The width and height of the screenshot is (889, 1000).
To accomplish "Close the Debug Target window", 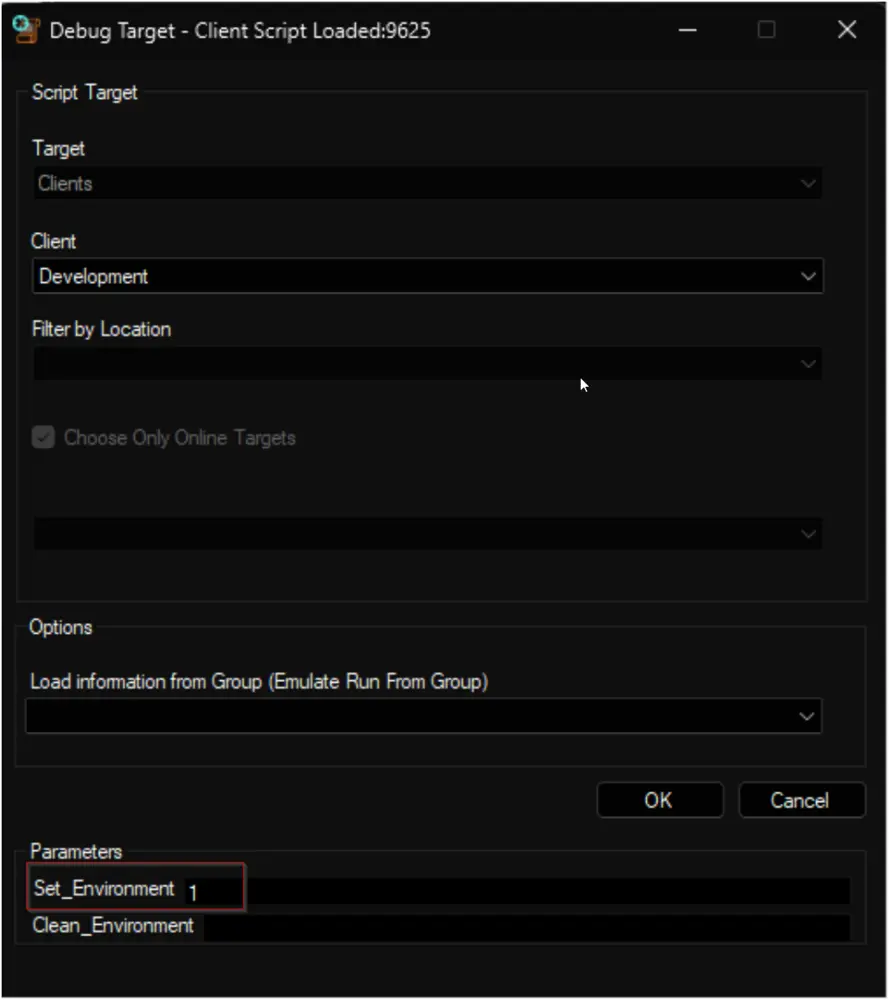I will coord(847,30).
